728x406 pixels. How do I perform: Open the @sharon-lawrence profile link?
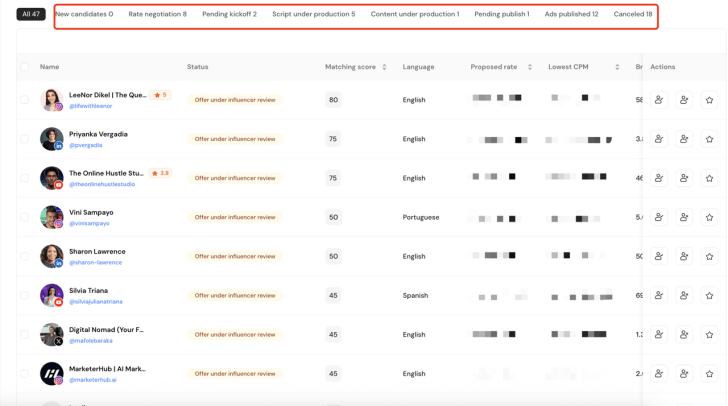click(95, 263)
